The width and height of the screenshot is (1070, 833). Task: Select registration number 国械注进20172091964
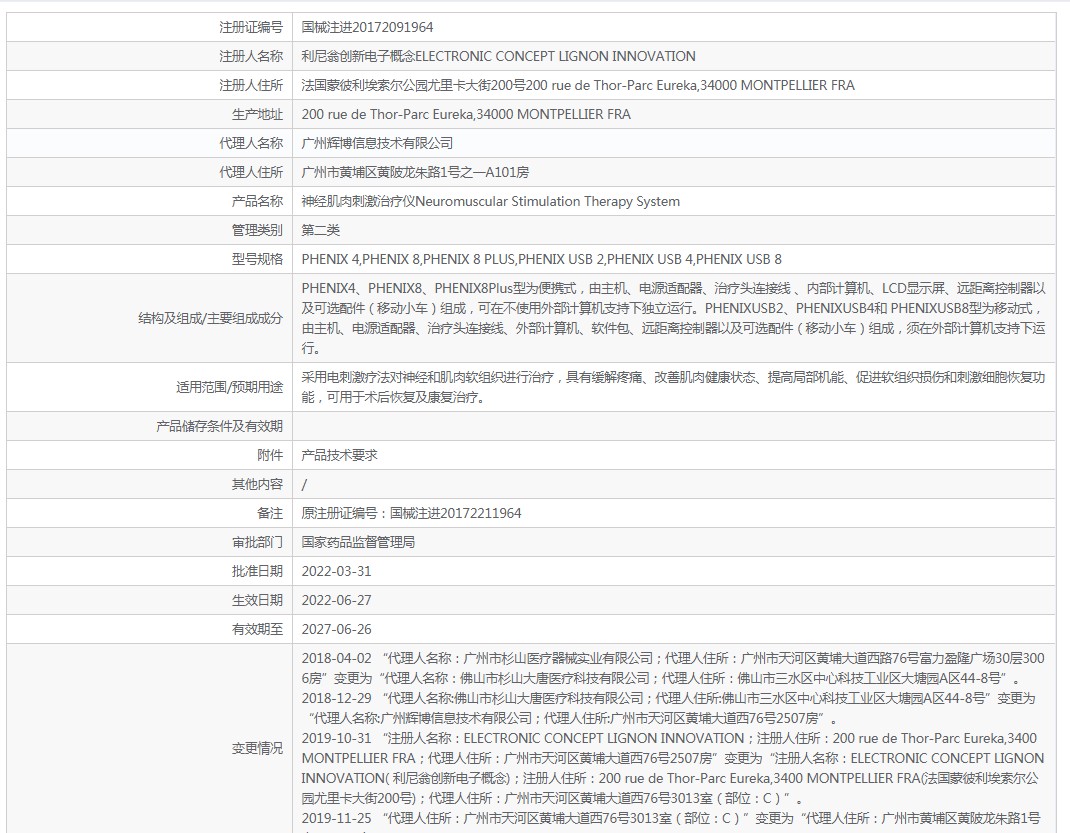367,27
